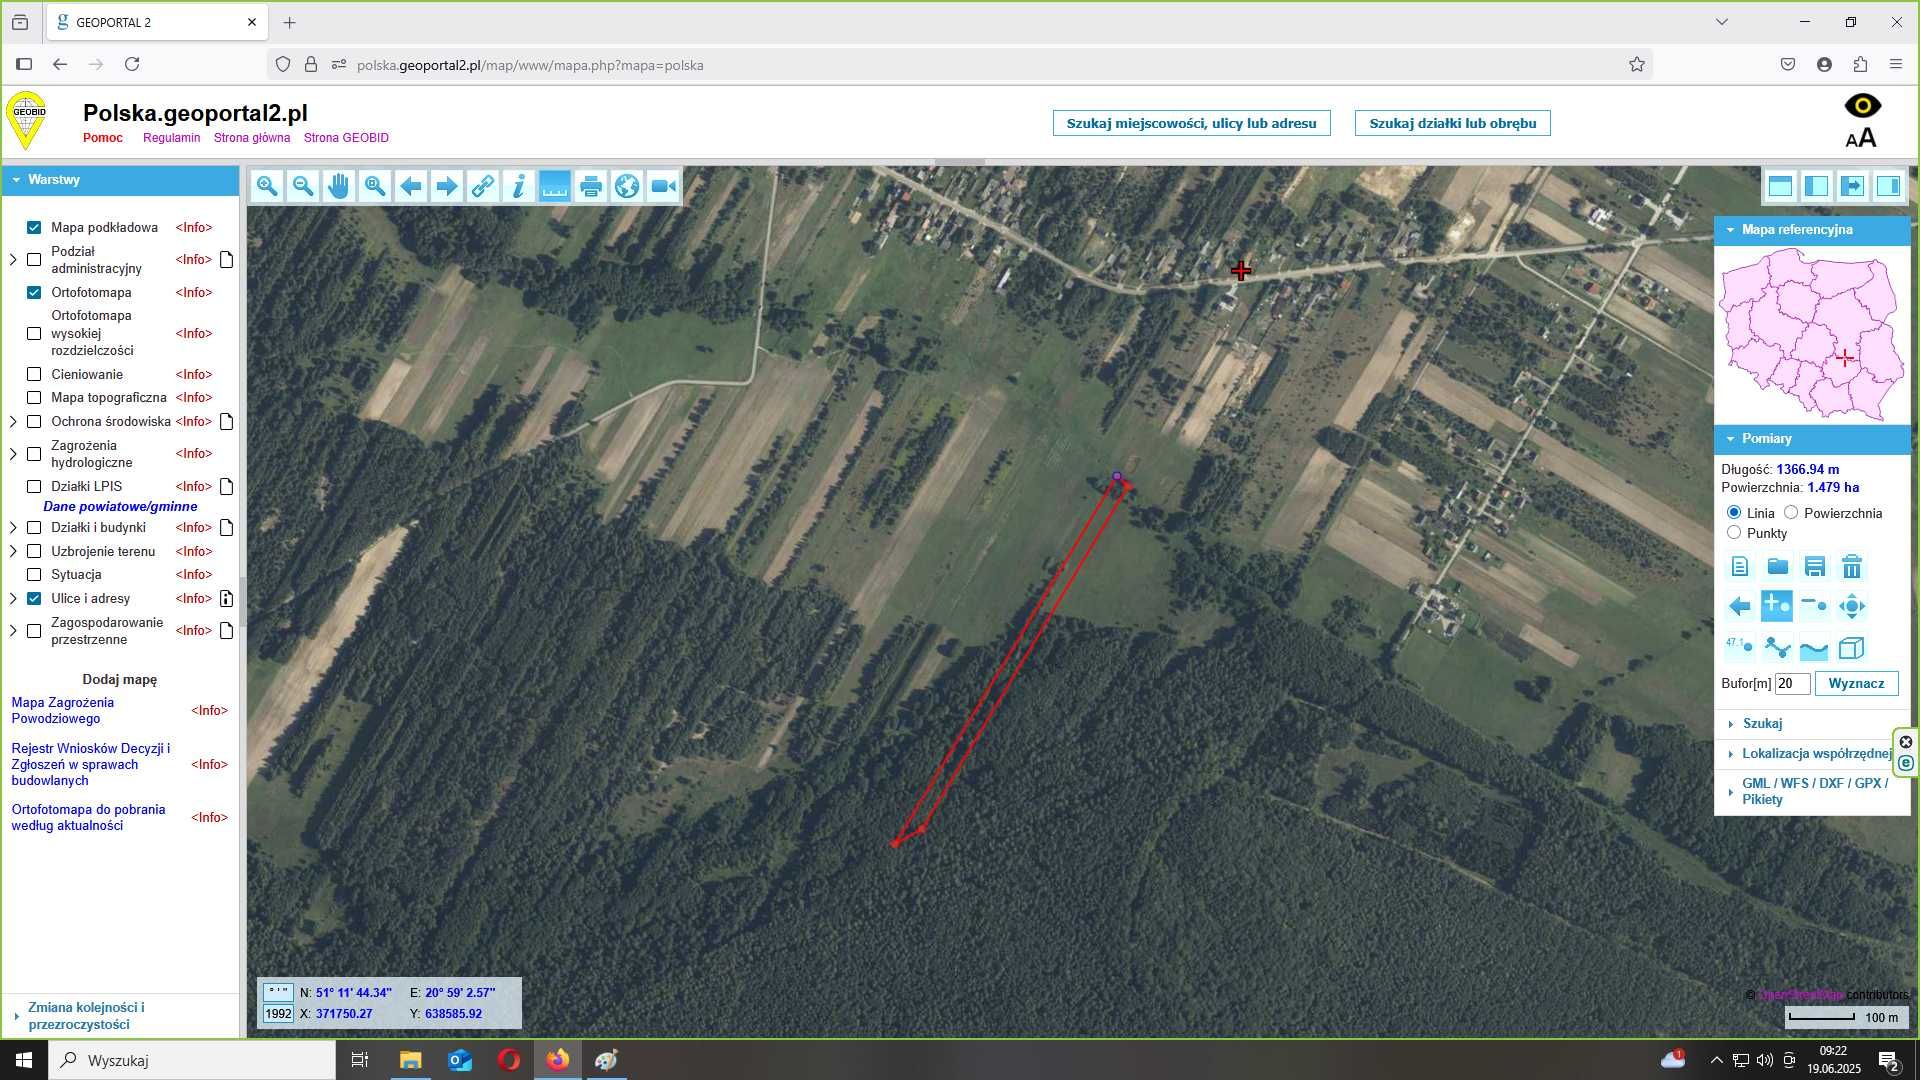This screenshot has width=1920, height=1080.
Task: Open the Pomoc link
Action: (x=103, y=138)
